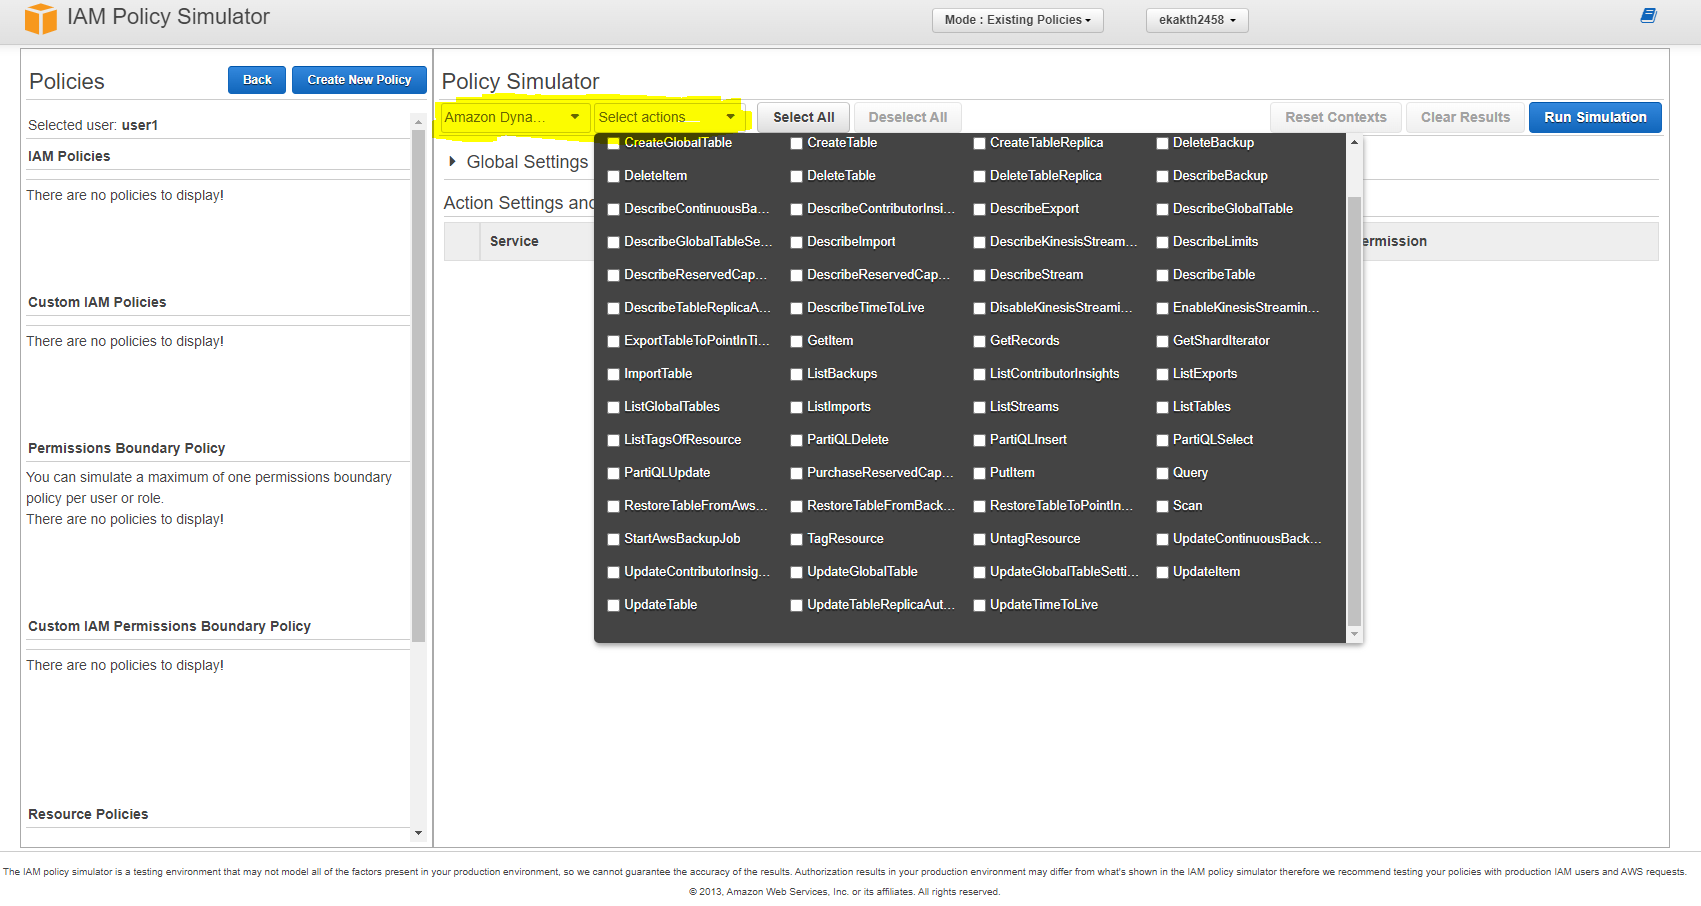Click the actions list scrollbar thumb
Image resolution: width=1701 pixels, height=906 pixels.
pyautogui.click(x=1354, y=410)
